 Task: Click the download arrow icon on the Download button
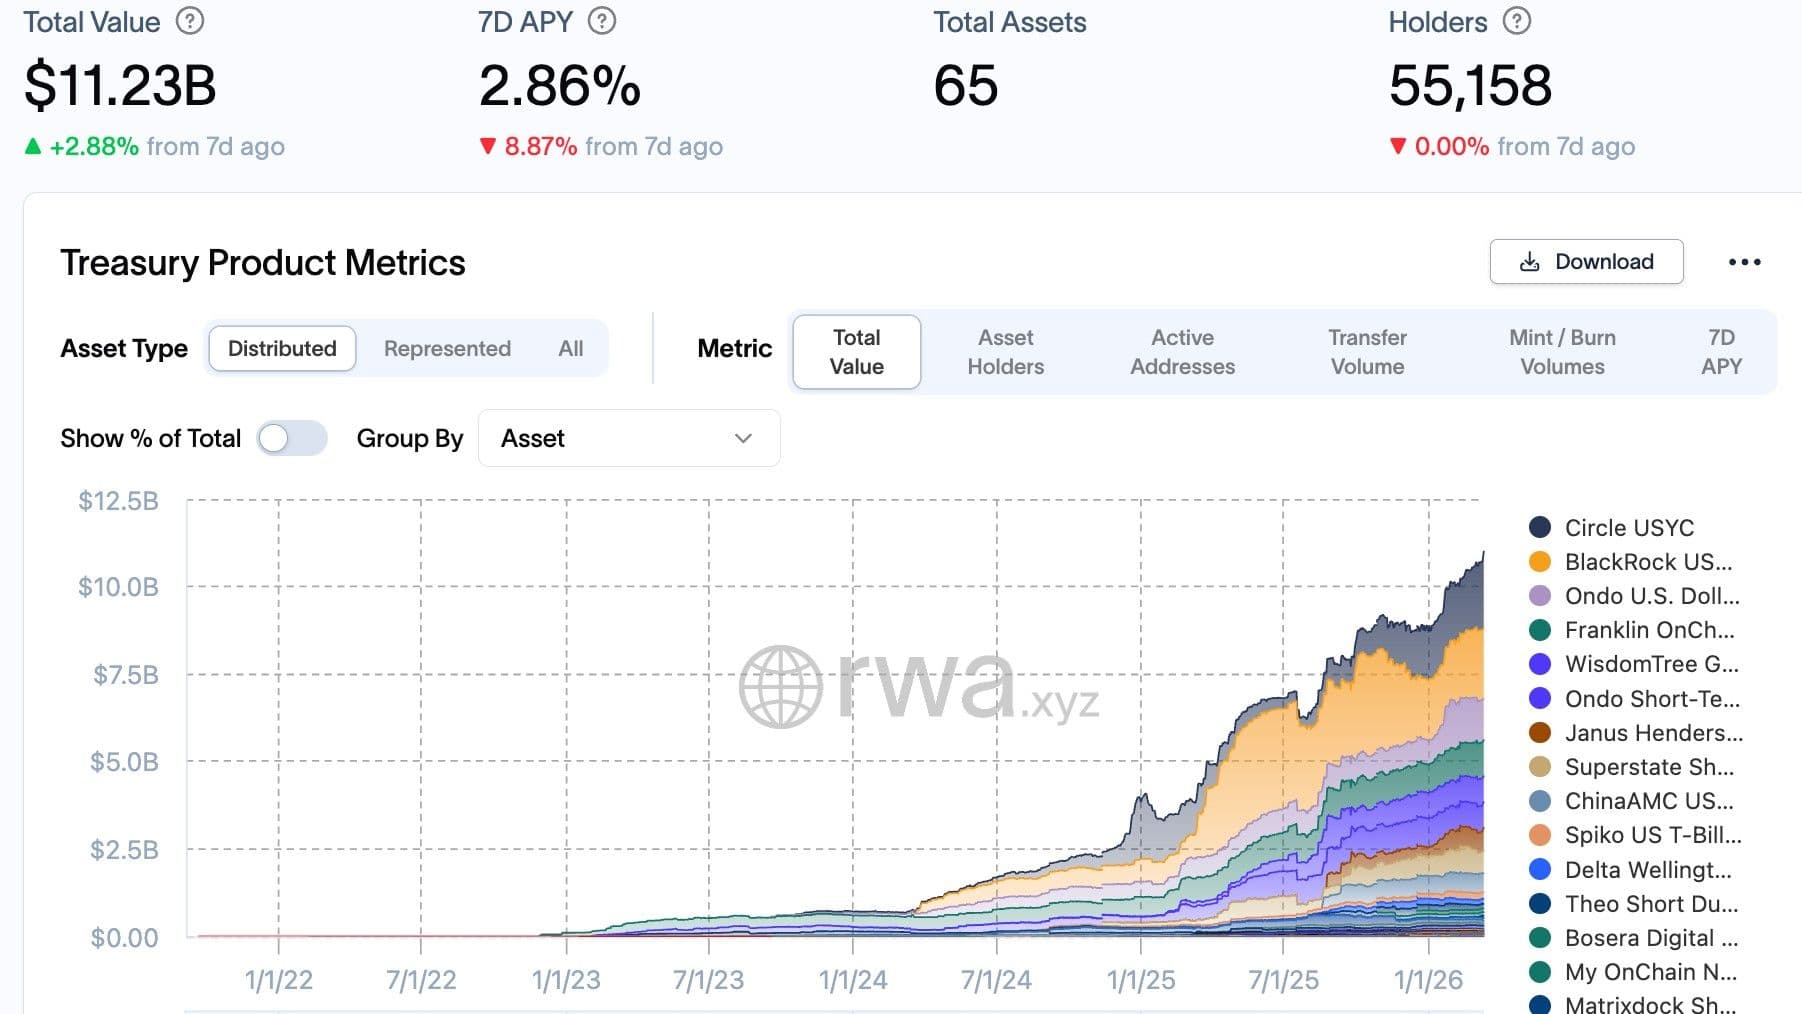click(x=1529, y=261)
